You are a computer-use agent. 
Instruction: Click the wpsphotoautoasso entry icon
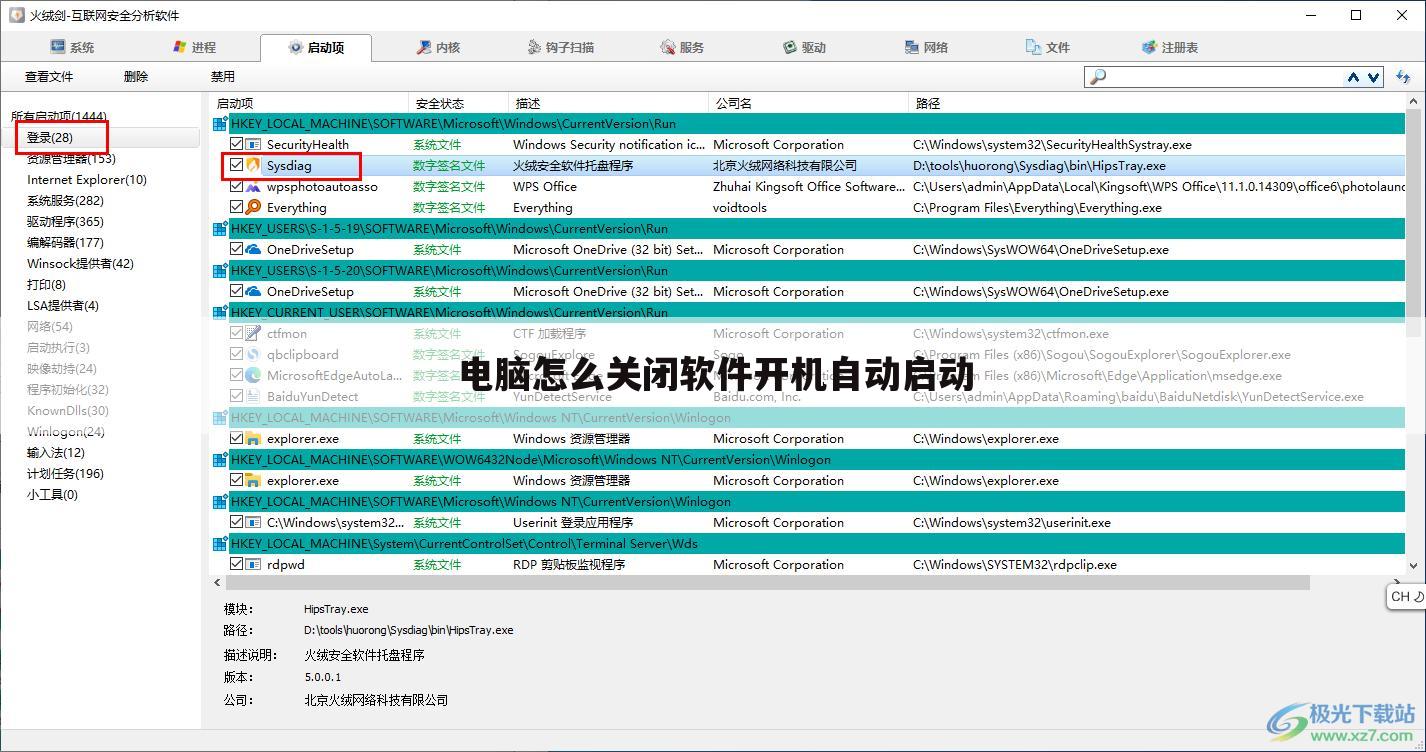click(253, 187)
